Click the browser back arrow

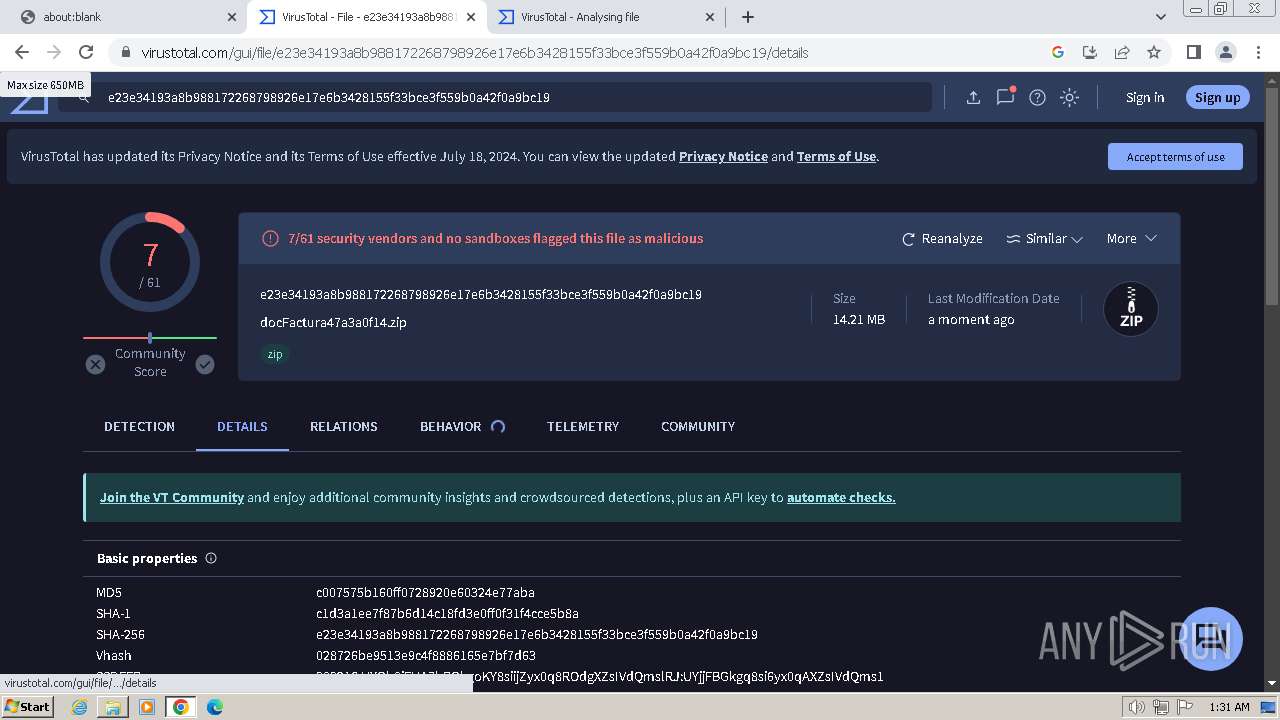click(x=22, y=52)
